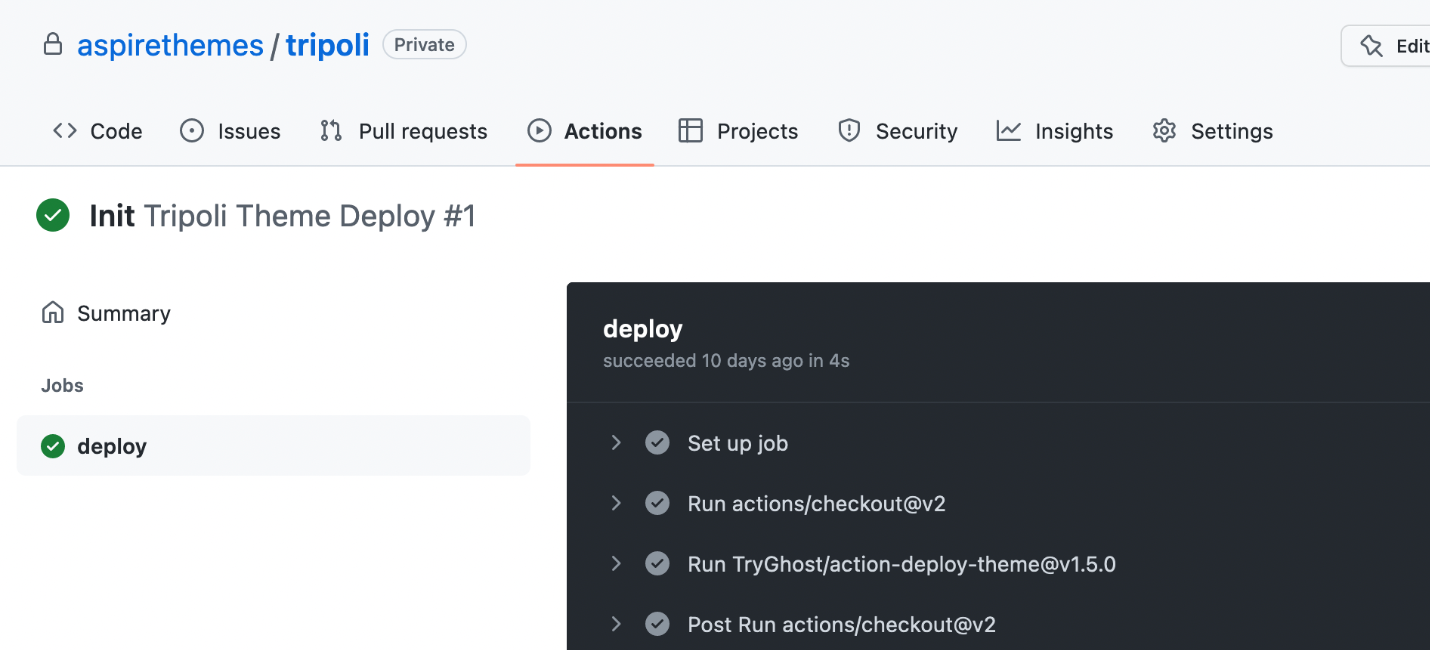Open the Projects tab
1430x650 pixels.
click(738, 131)
